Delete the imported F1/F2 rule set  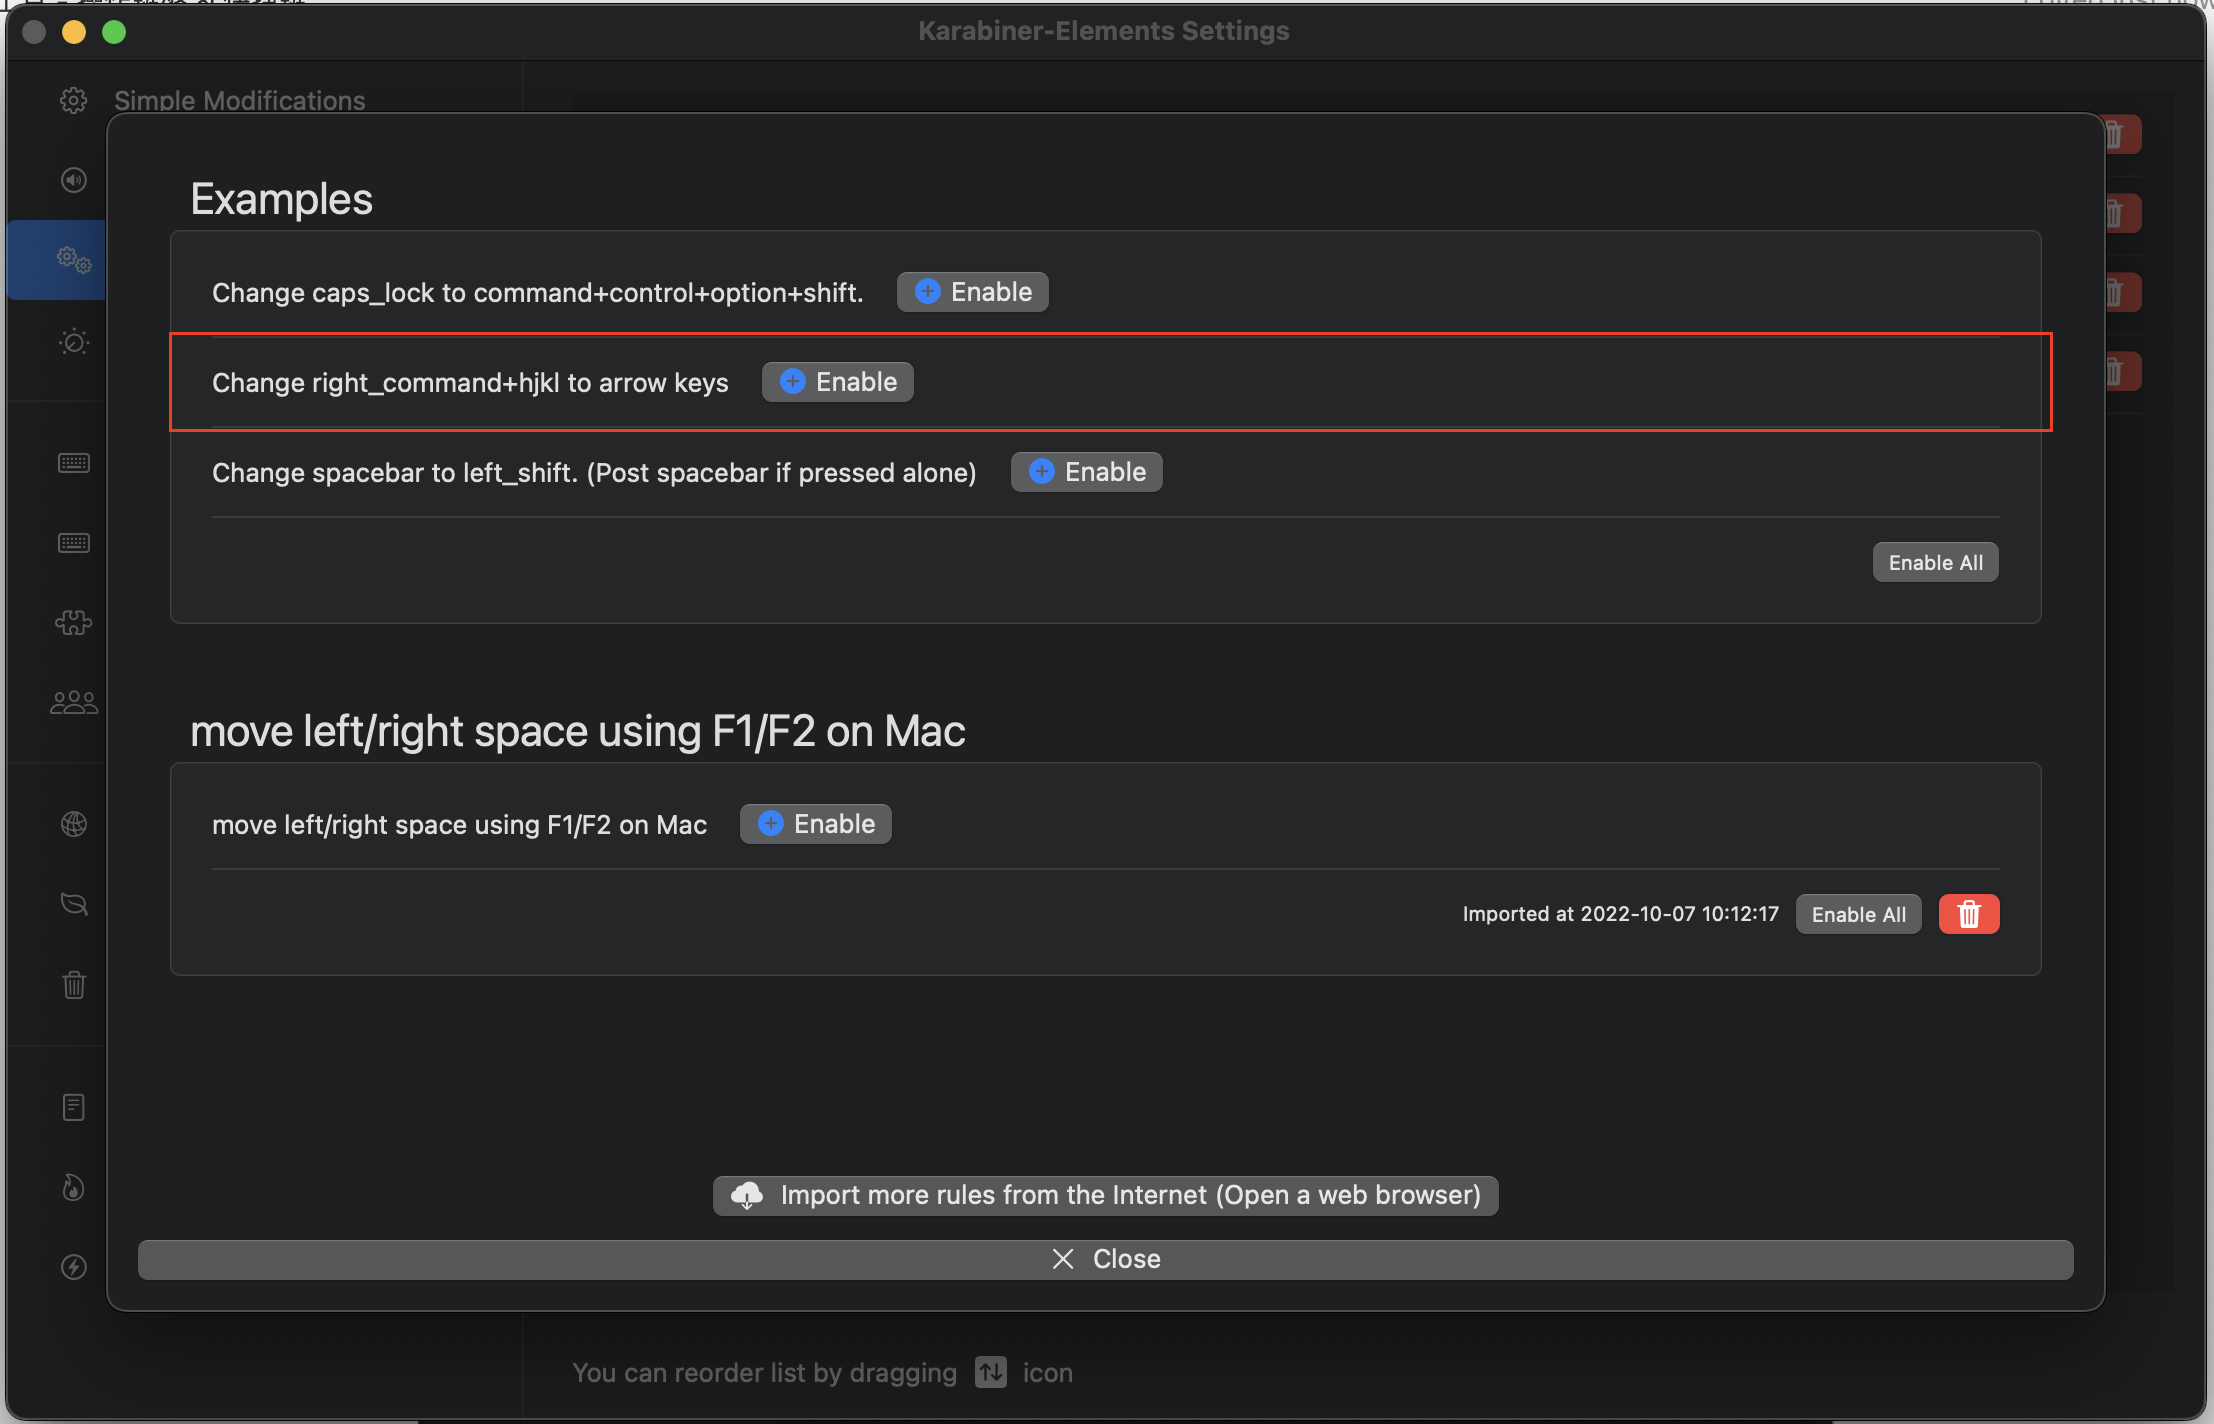[x=1967, y=913]
